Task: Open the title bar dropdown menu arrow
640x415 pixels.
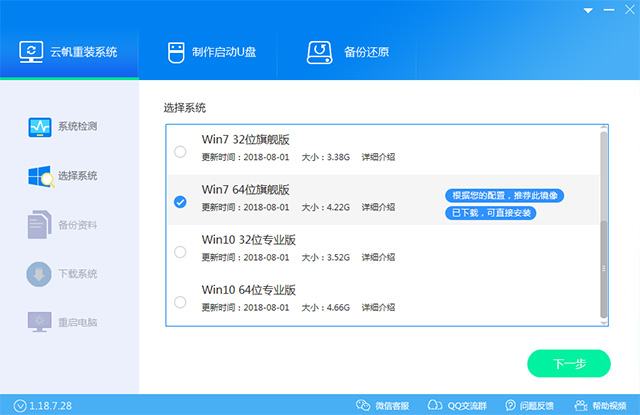Action: pos(588,11)
